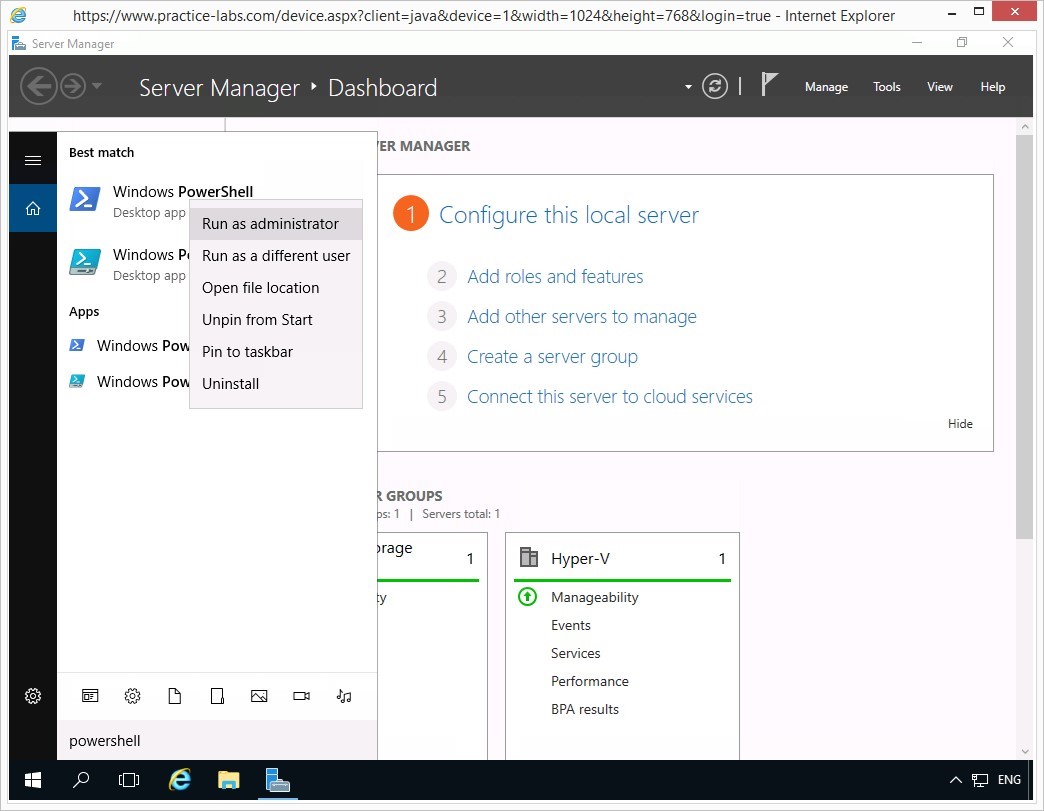Viewport: 1044px width, 811px height.
Task: Open the notifications flag in Server Manager
Action: tap(768, 86)
